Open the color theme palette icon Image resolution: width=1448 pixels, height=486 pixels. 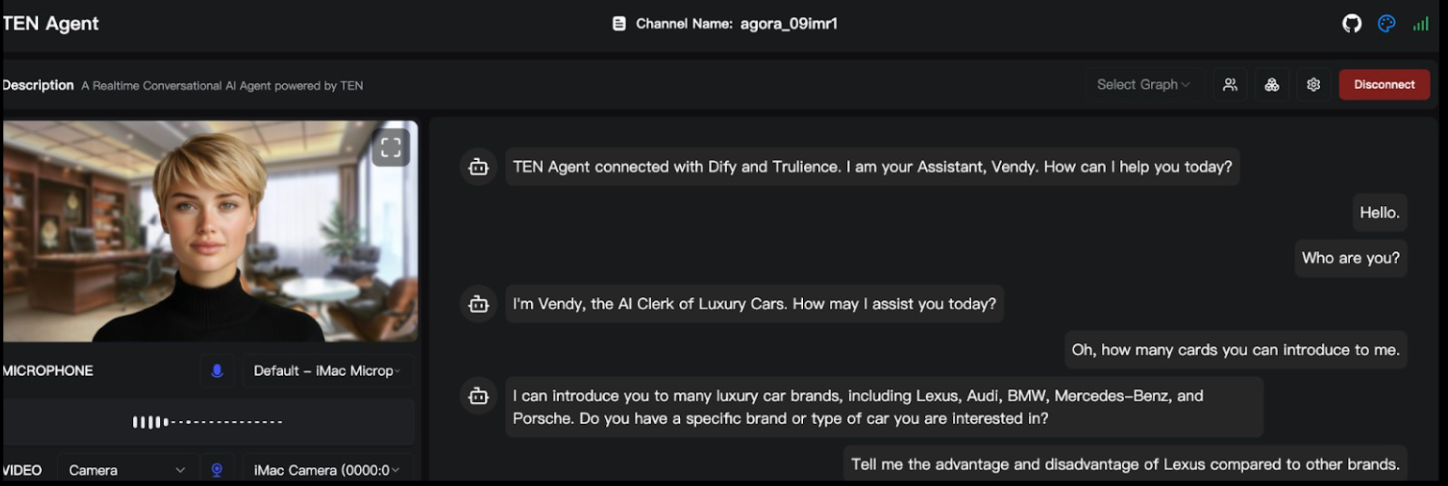[1386, 24]
